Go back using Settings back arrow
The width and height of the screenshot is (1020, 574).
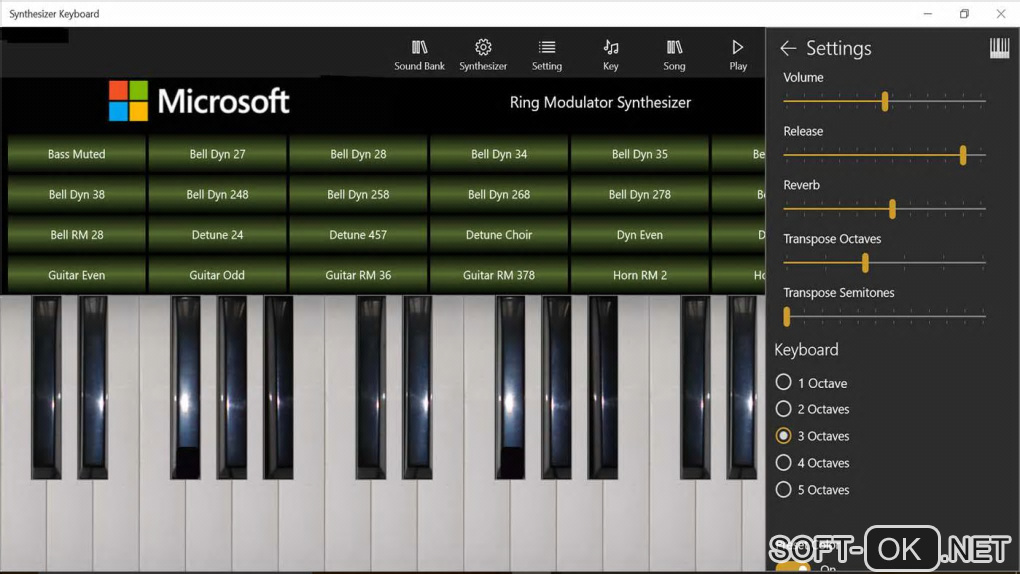coord(788,48)
